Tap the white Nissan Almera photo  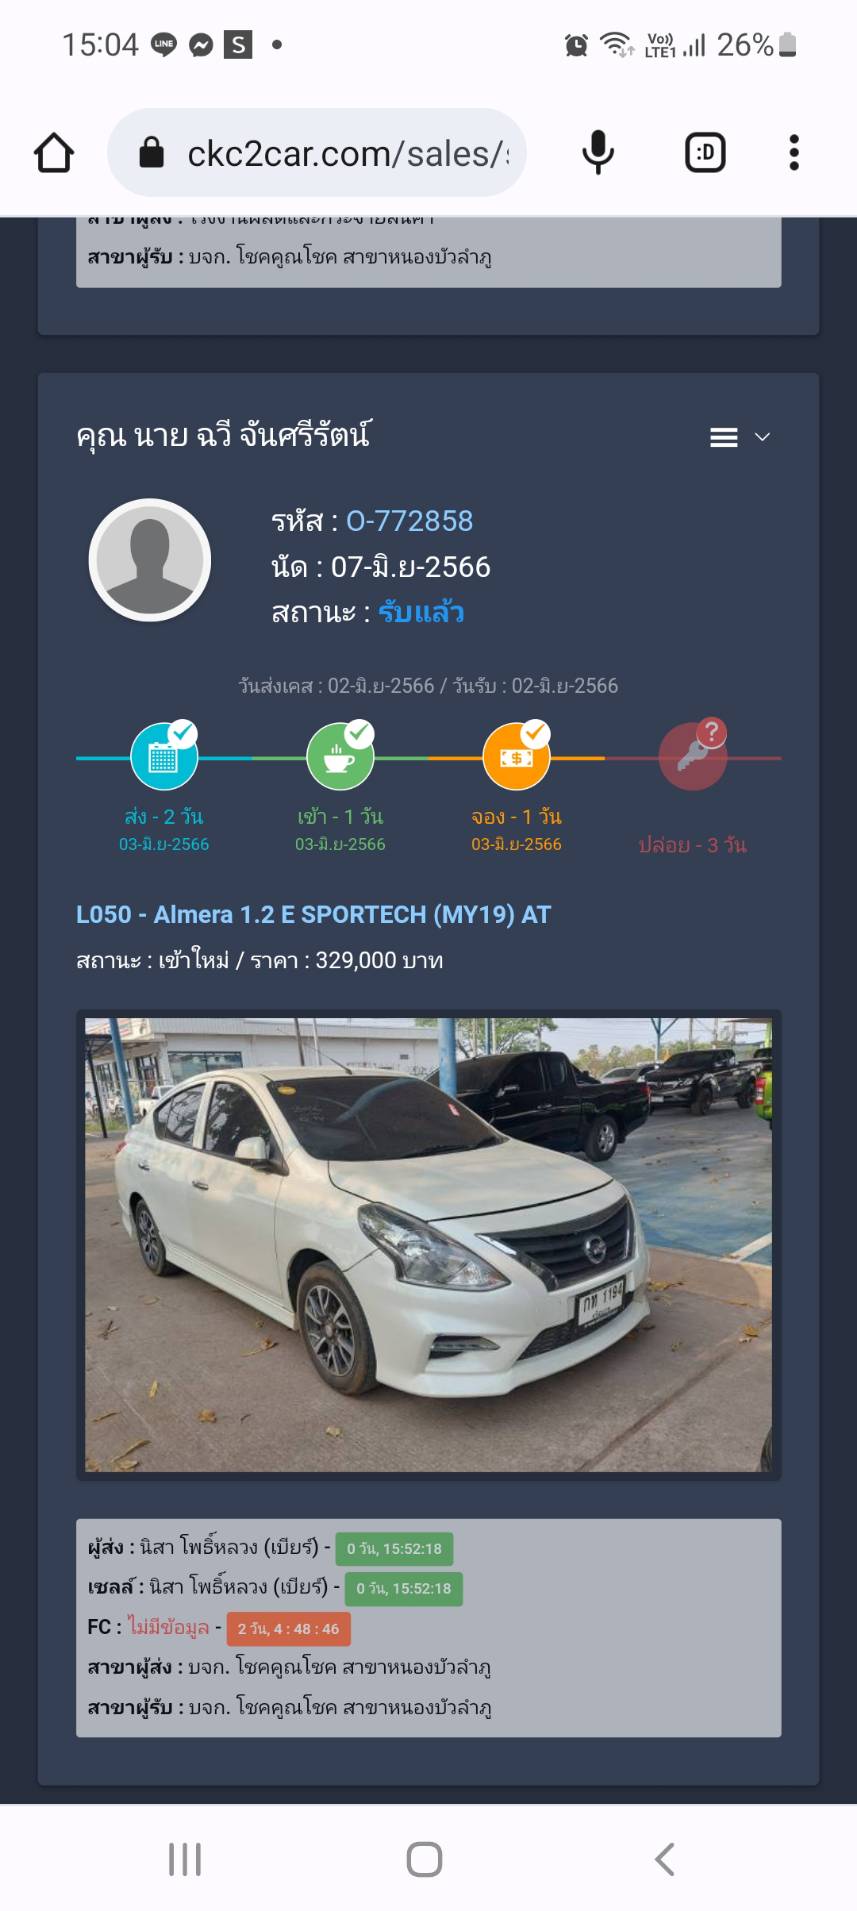[x=428, y=1245]
